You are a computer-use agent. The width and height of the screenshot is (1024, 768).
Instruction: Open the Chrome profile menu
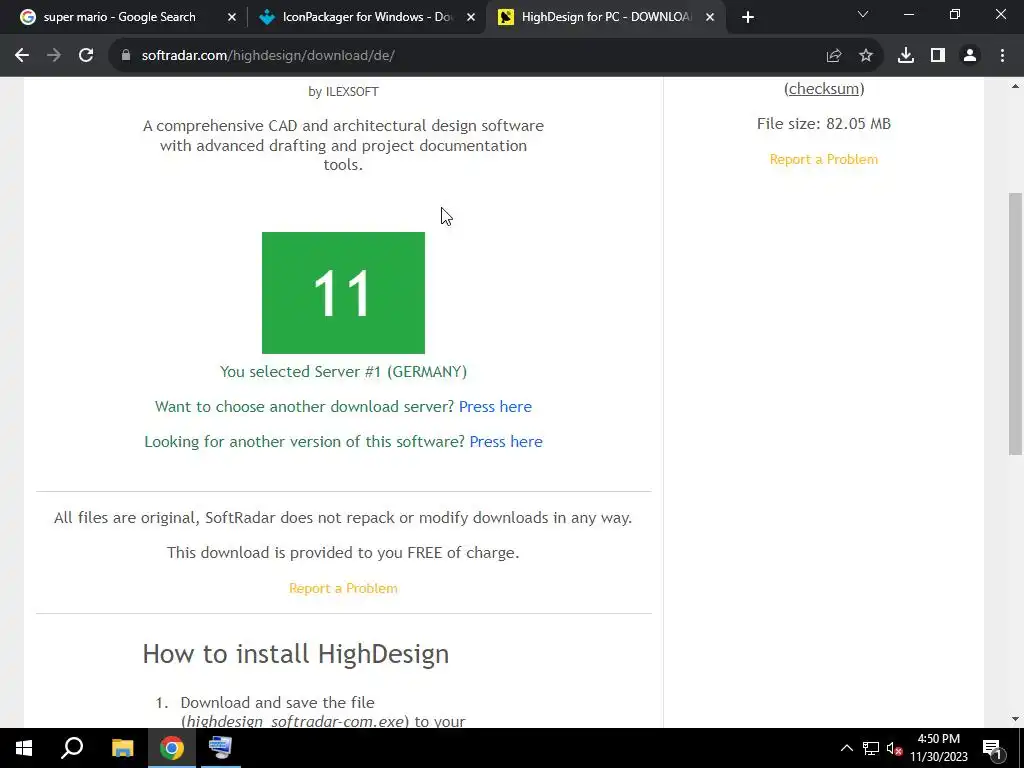(x=970, y=56)
